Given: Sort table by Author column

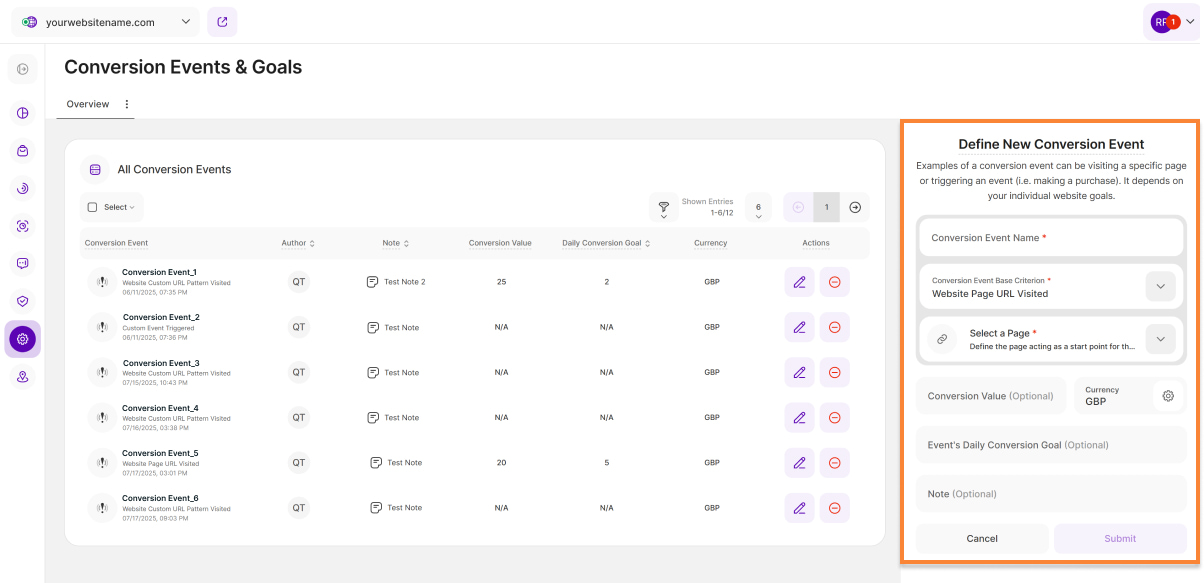Looking at the screenshot, I should [x=298, y=243].
